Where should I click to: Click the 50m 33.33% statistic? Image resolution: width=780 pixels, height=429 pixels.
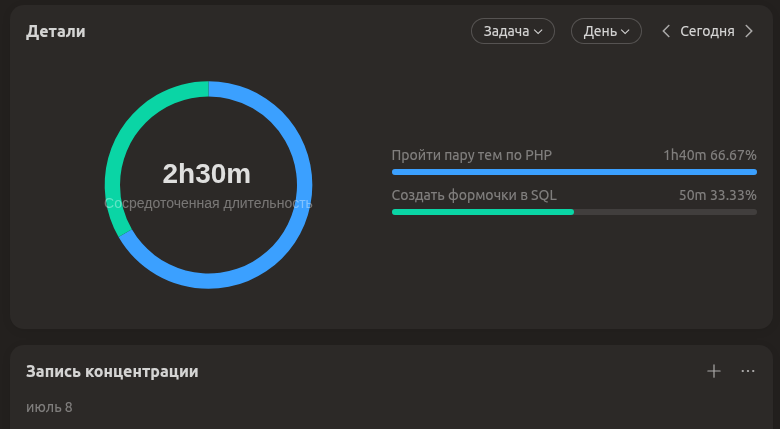[718, 195]
